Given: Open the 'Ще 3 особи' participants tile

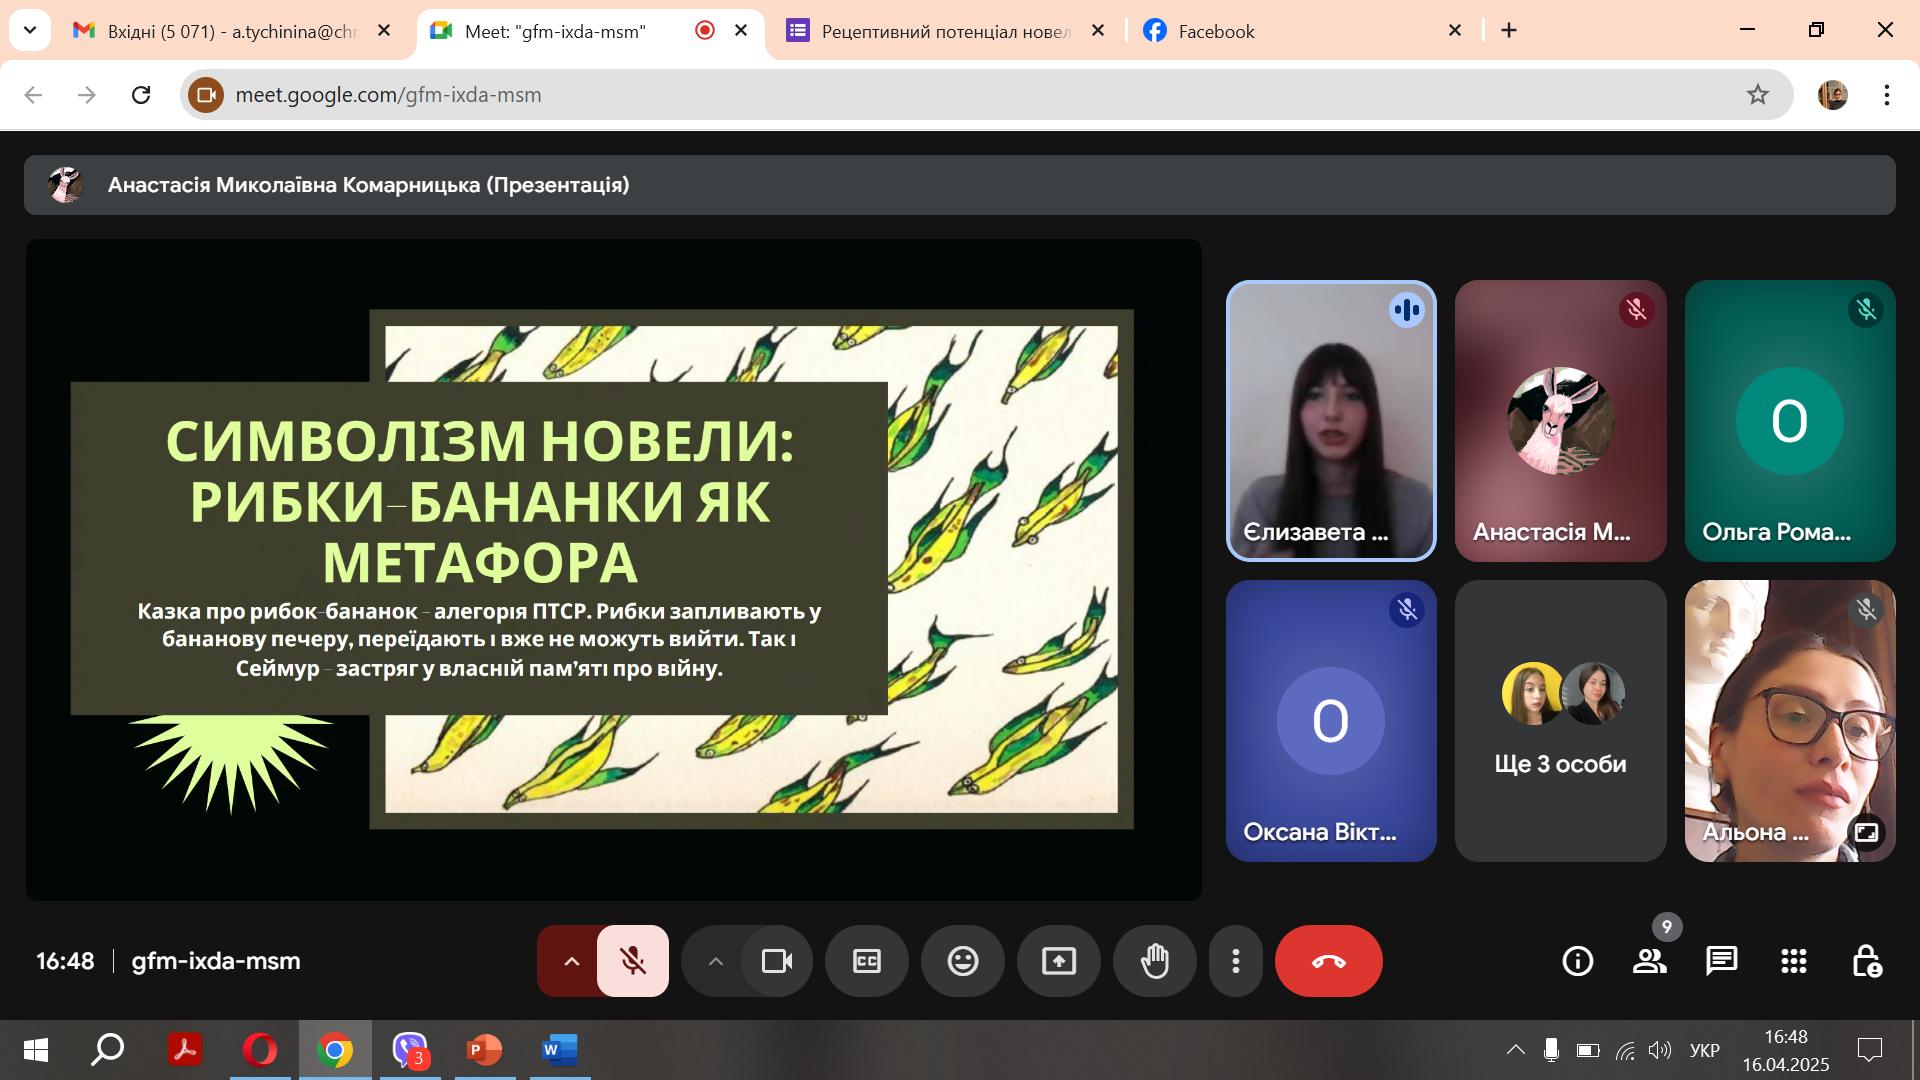Looking at the screenshot, I should click(x=1560, y=721).
